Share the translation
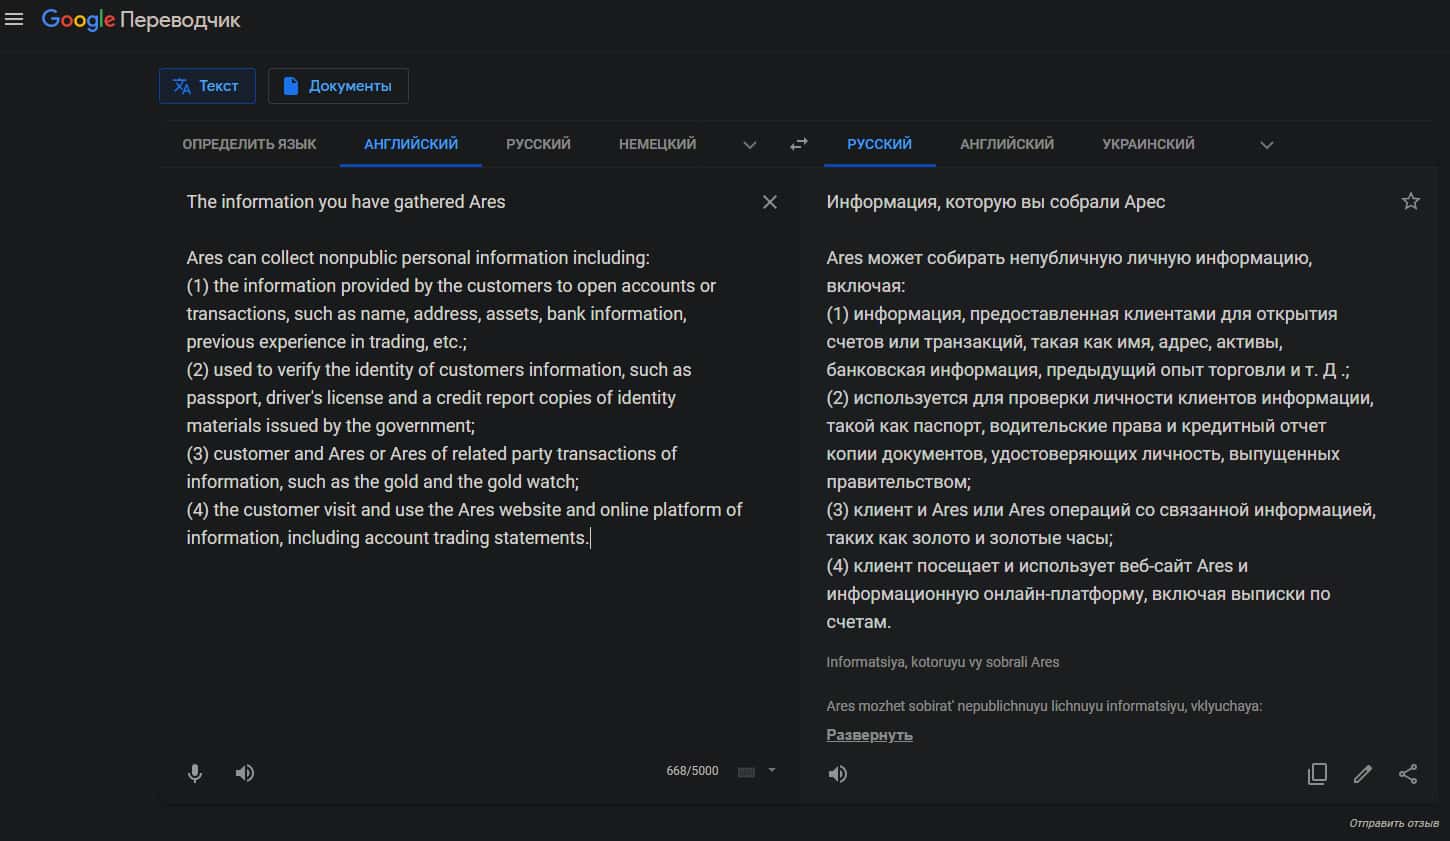The width and height of the screenshot is (1450, 841). click(x=1408, y=774)
